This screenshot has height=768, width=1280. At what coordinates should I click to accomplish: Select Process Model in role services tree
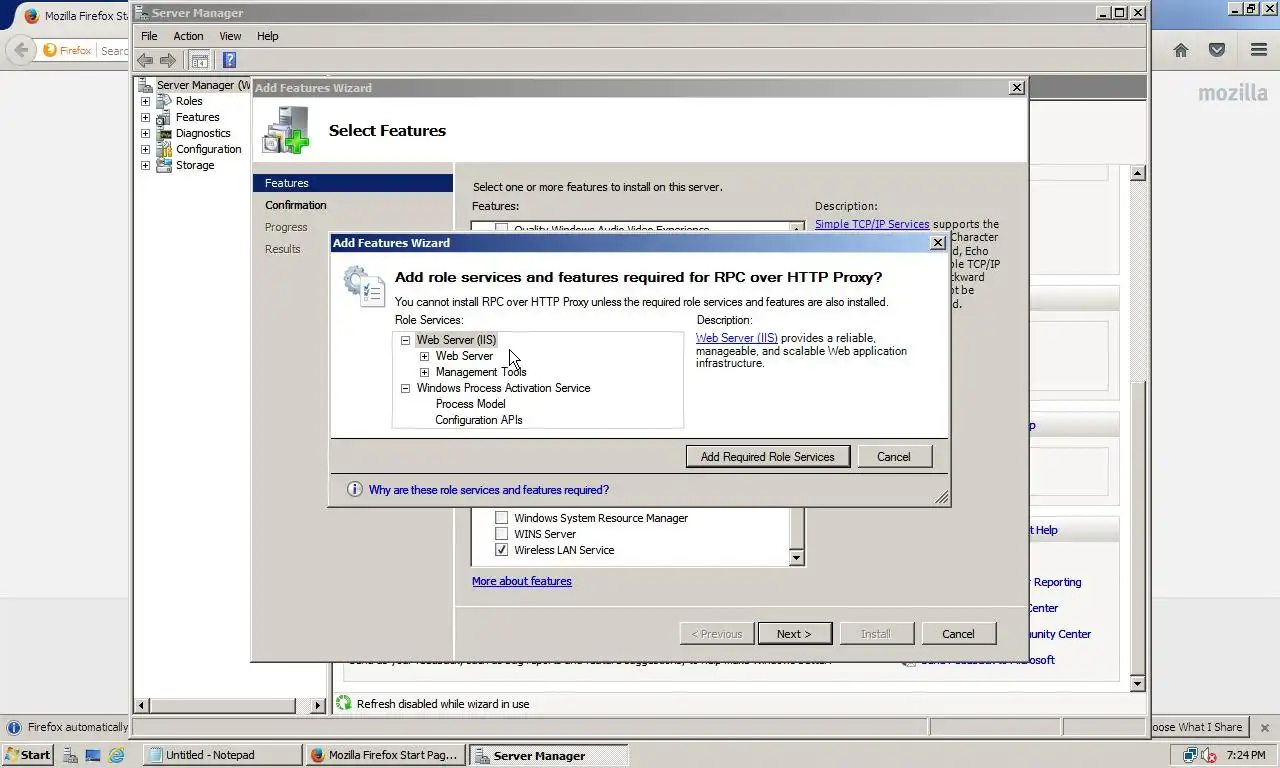point(470,404)
